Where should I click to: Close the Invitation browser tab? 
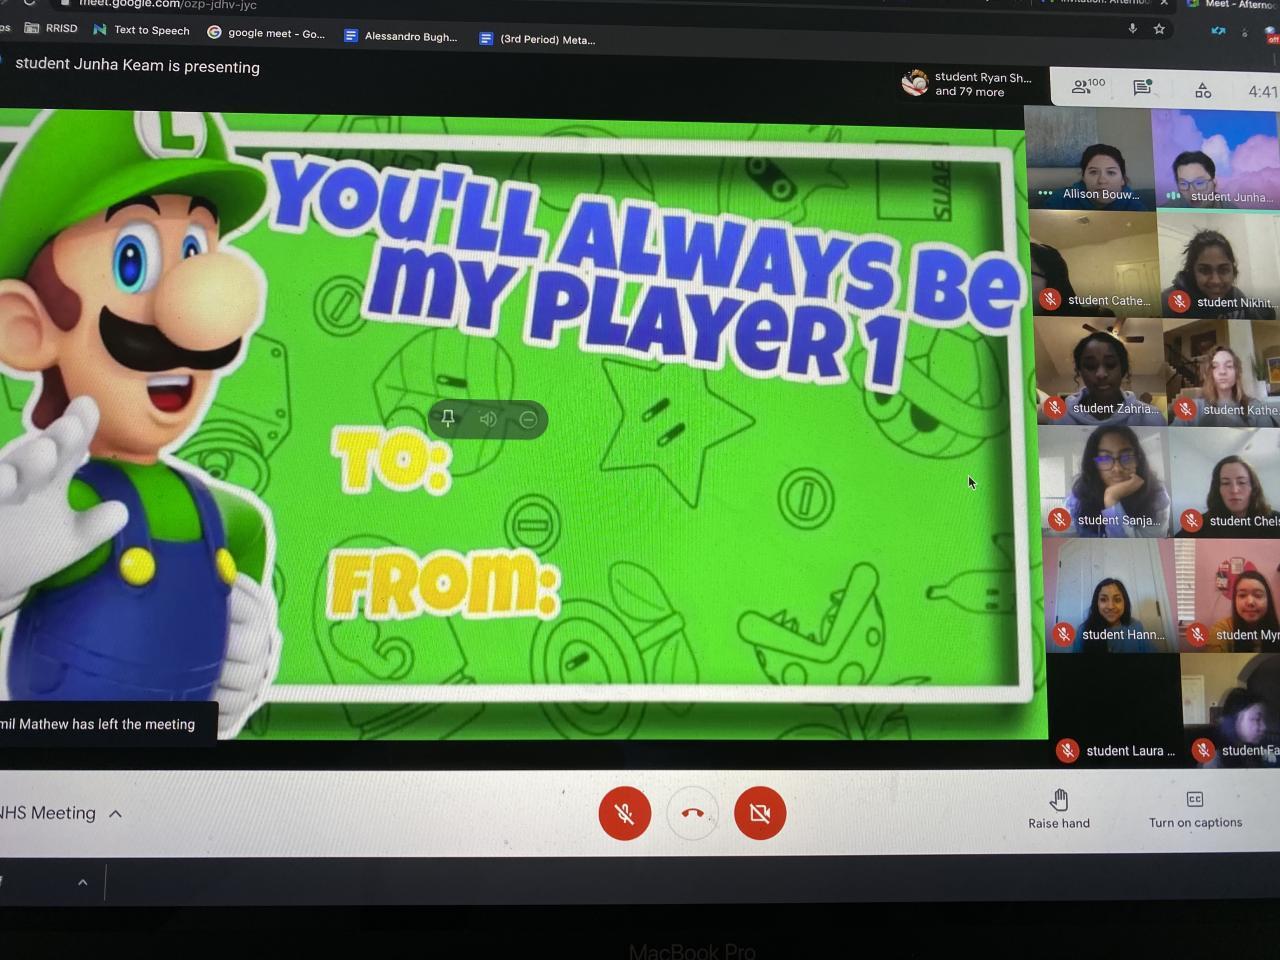[x=1164, y=3]
